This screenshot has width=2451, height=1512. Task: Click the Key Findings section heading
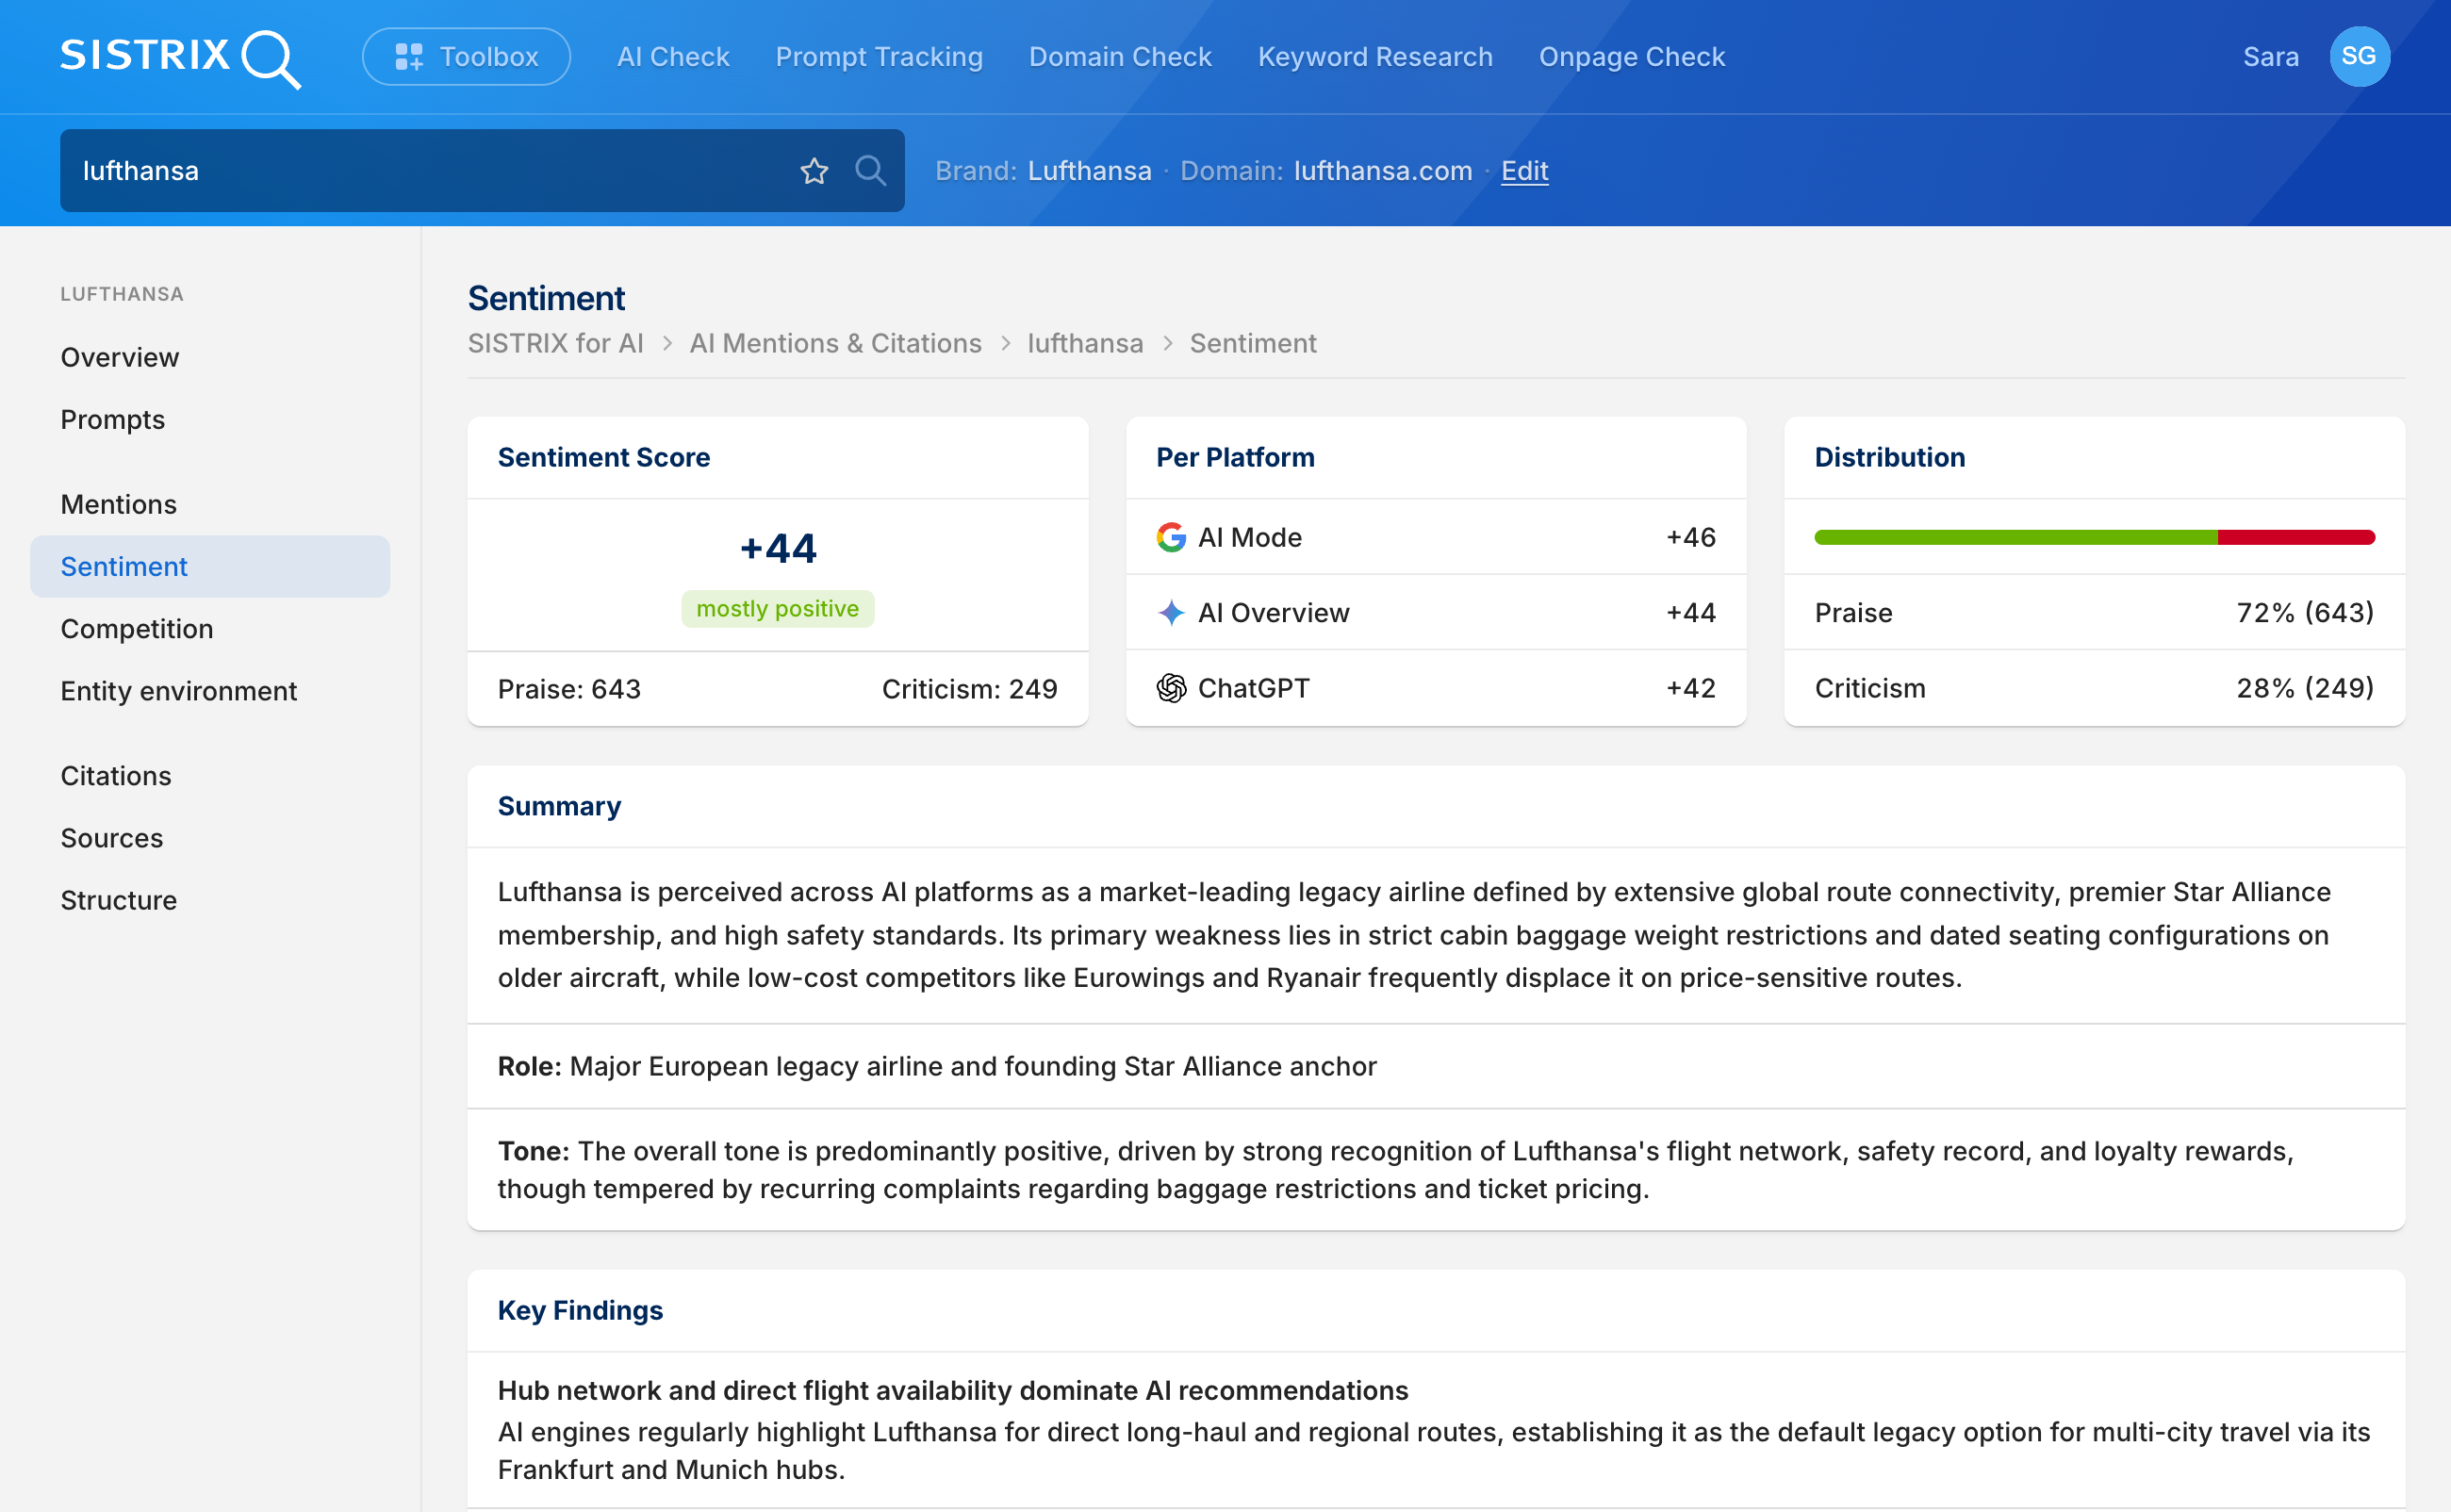tap(580, 1310)
